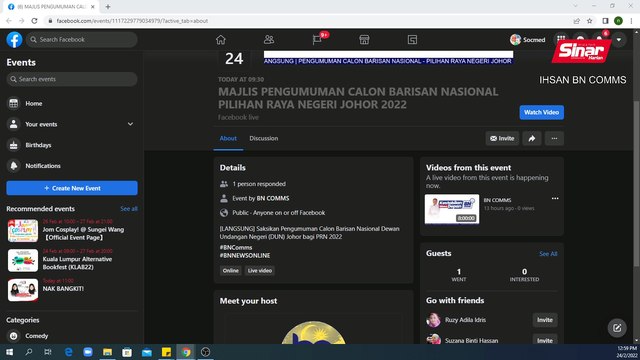Open the Zoom app from the taskbar
This screenshot has height=360, width=640.
pyautogui.click(x=88, y=352)
